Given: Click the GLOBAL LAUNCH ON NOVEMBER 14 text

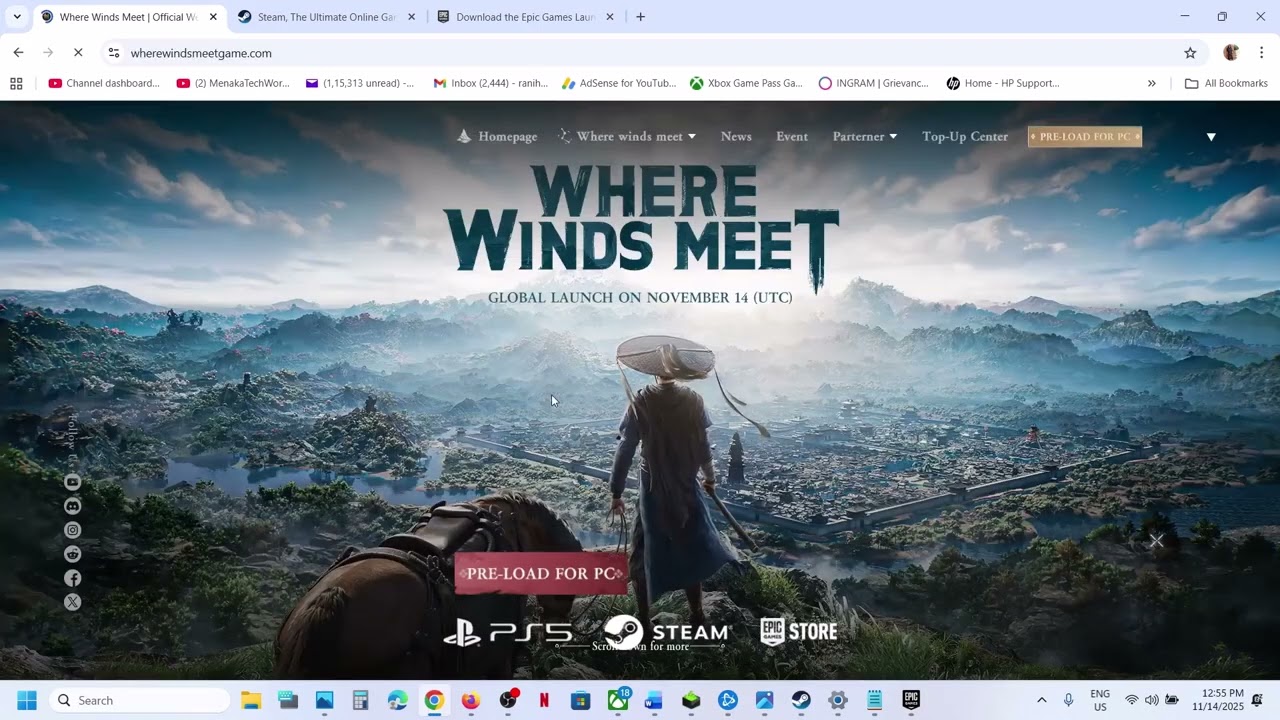Looking at the screenshot, I should point(640,298).
